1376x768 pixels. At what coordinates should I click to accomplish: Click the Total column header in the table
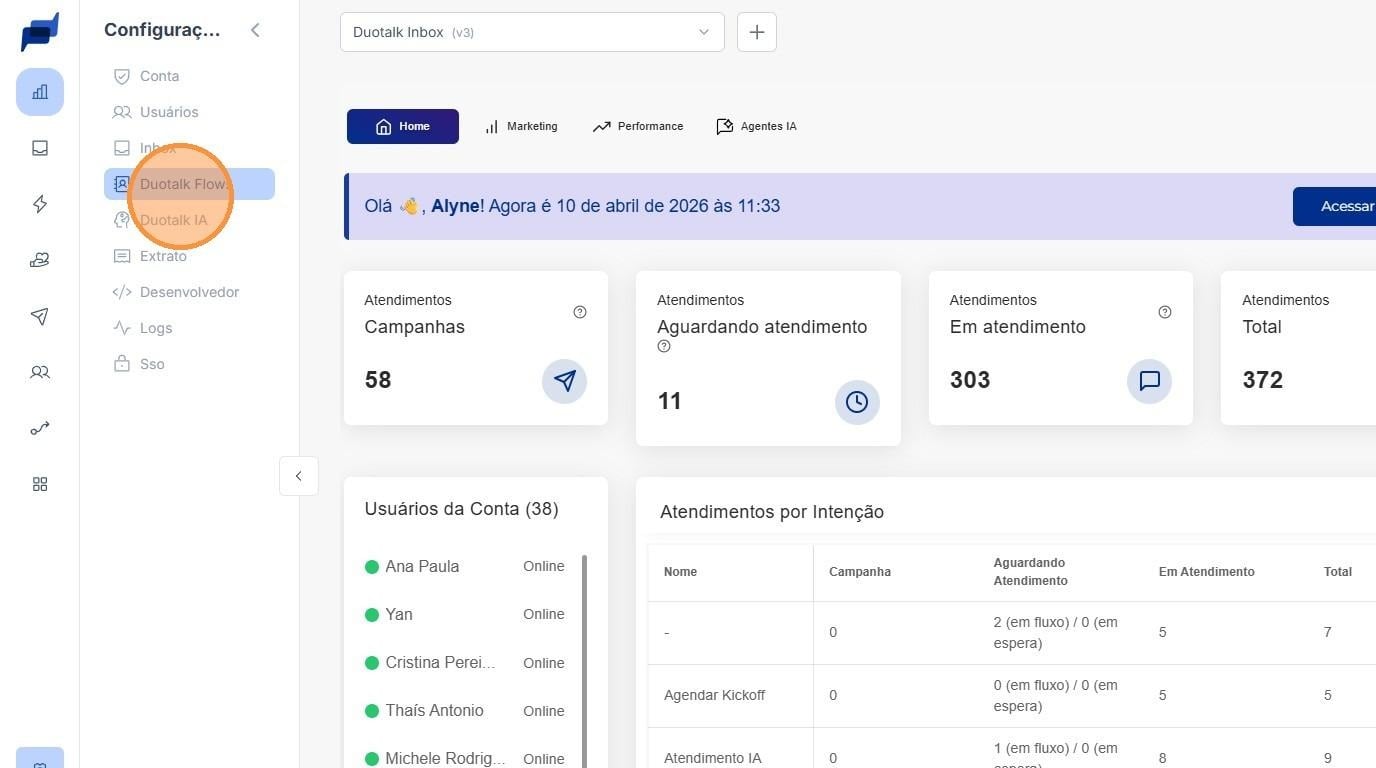pos(1338,572)
